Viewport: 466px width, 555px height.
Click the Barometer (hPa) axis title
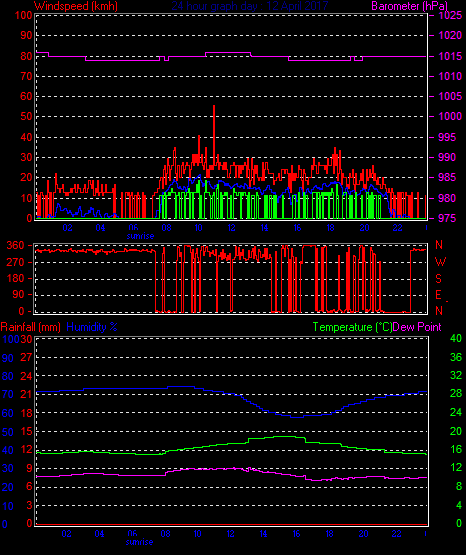[x=409, y=6]
